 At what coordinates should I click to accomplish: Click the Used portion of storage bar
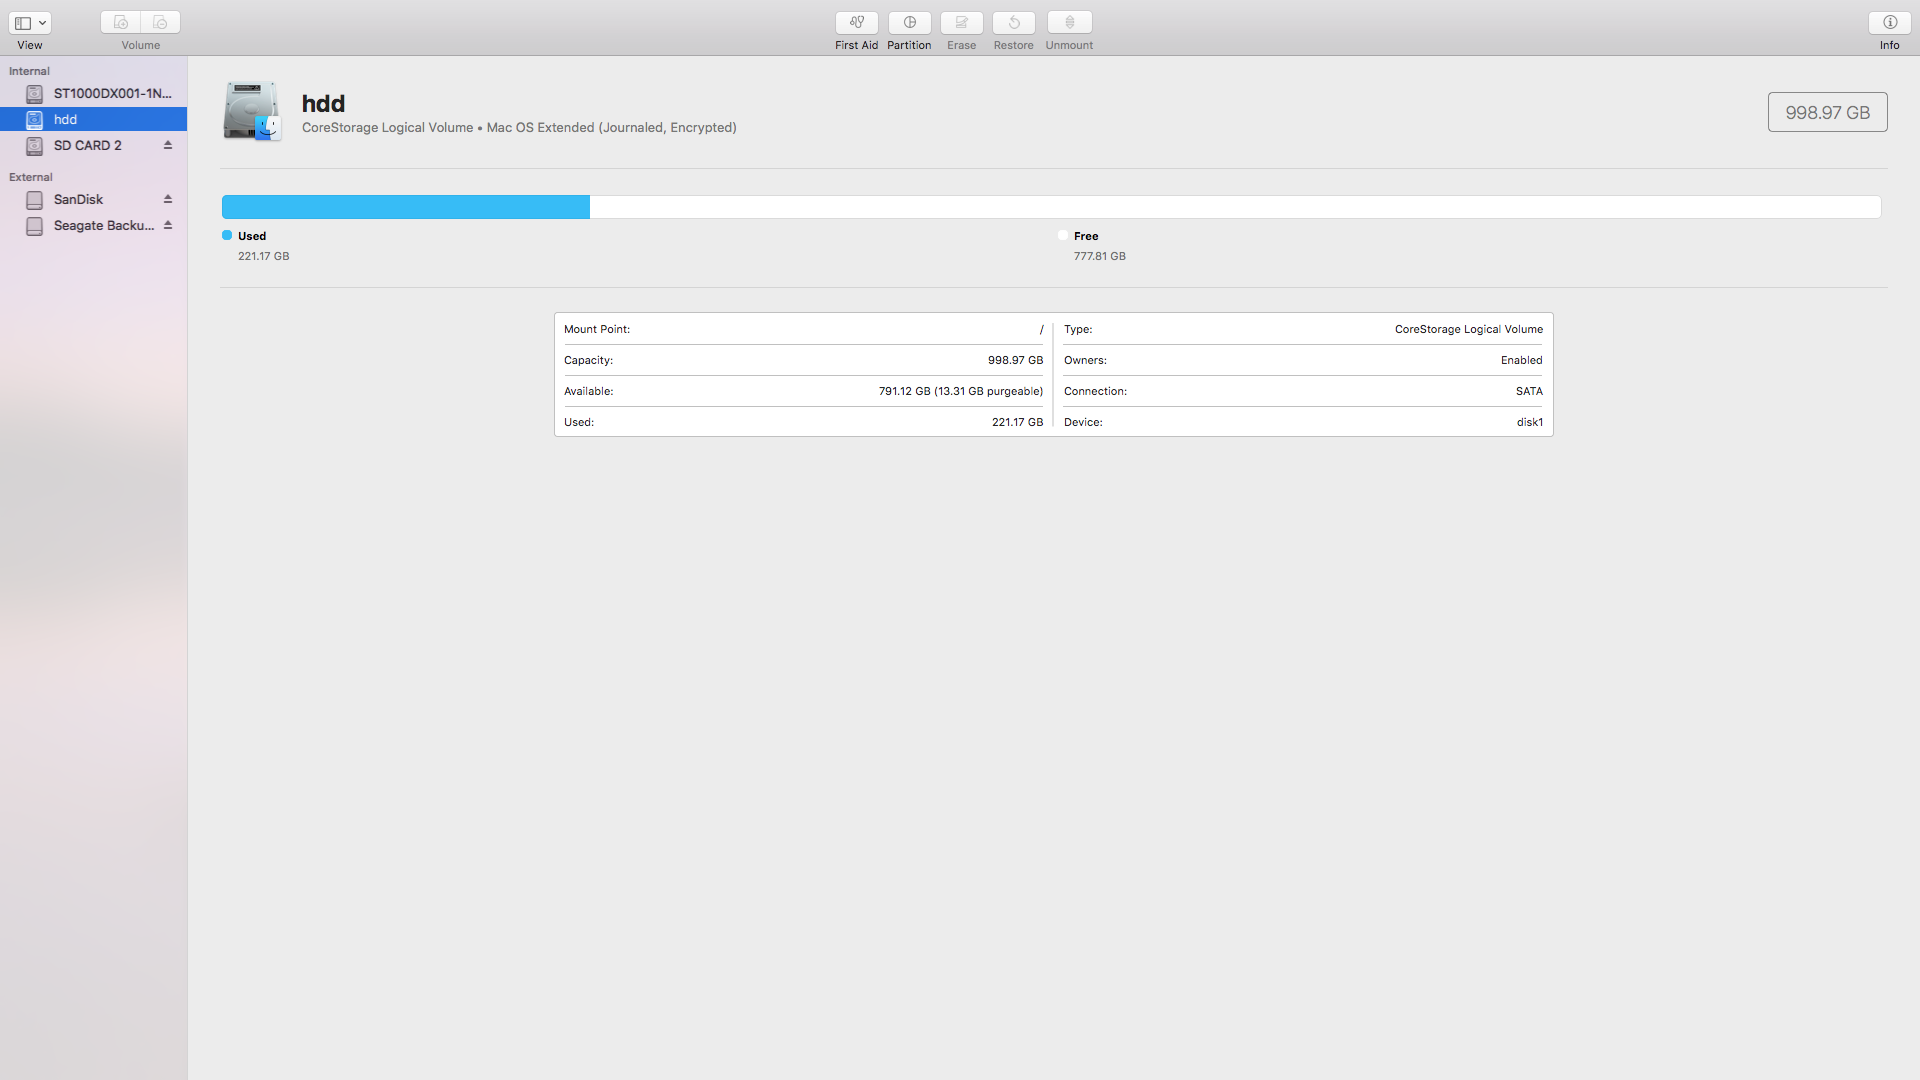point(404,206)
